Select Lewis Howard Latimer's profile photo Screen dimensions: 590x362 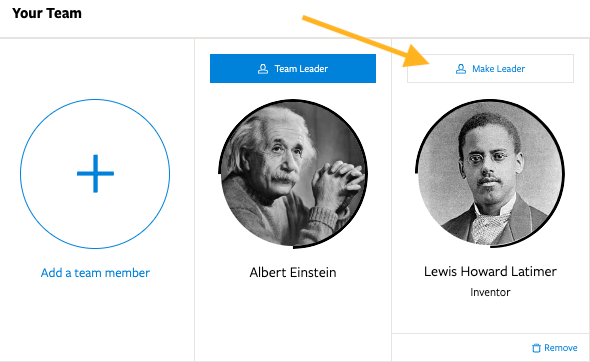[x=490, y=173]
